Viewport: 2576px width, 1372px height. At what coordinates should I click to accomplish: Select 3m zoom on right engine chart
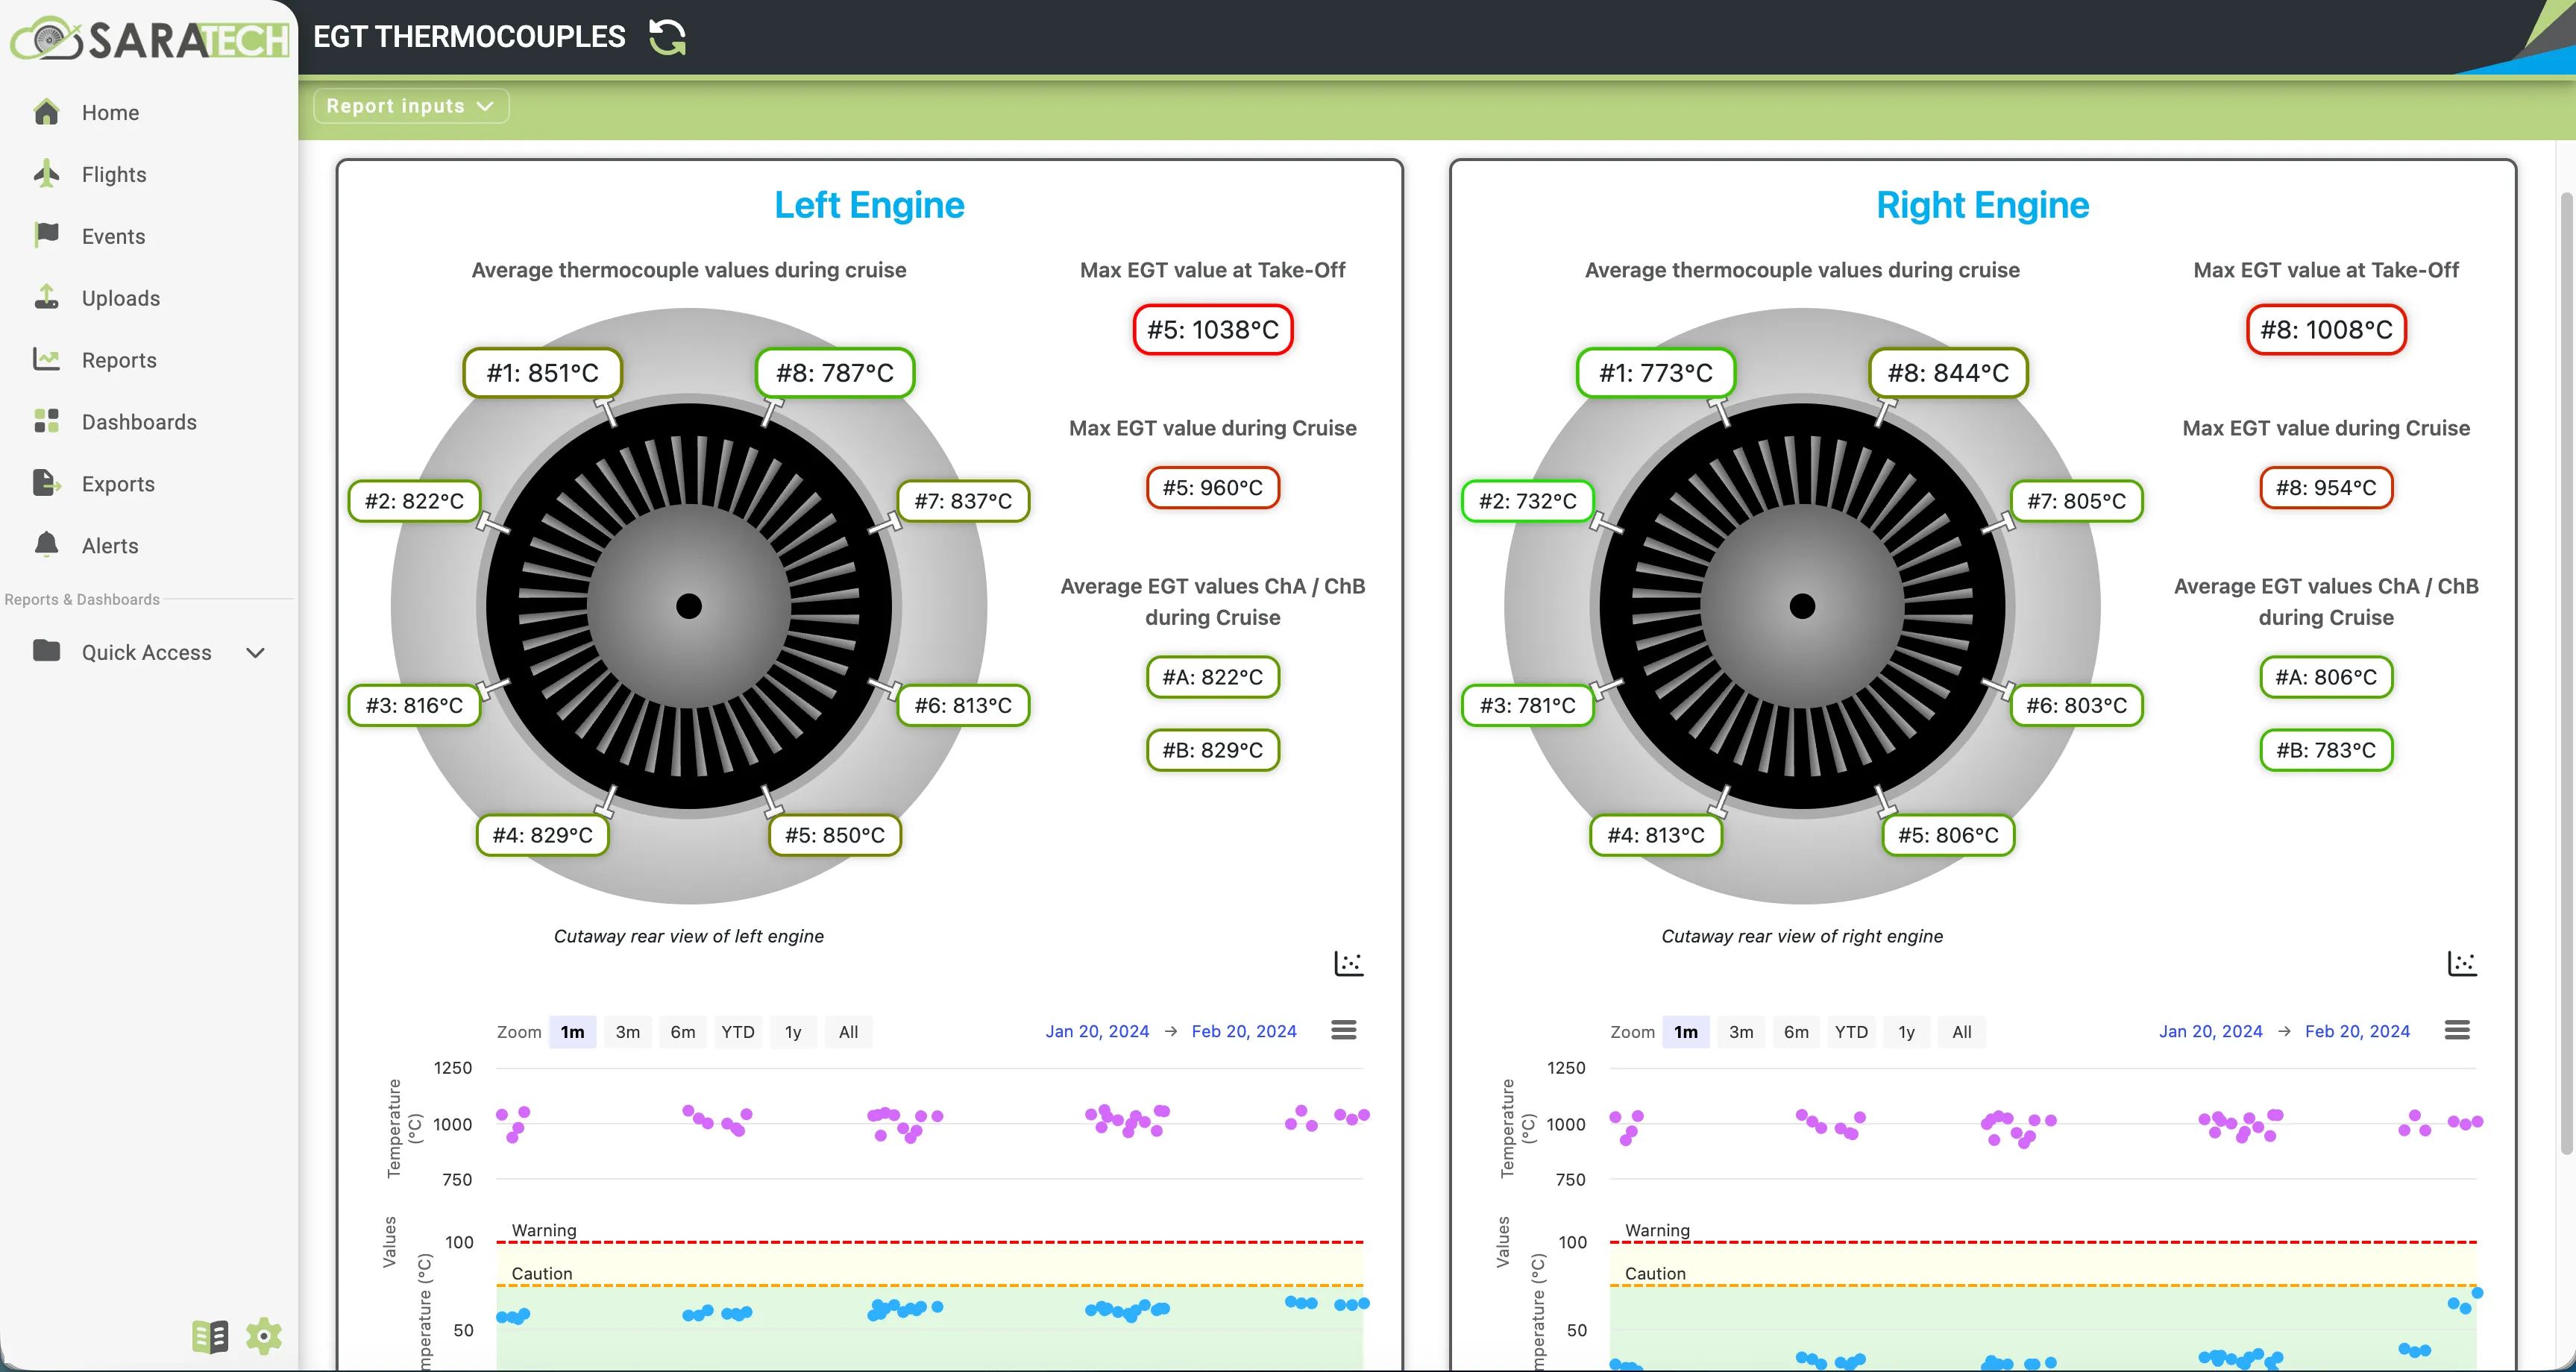click(1741, 1032)
